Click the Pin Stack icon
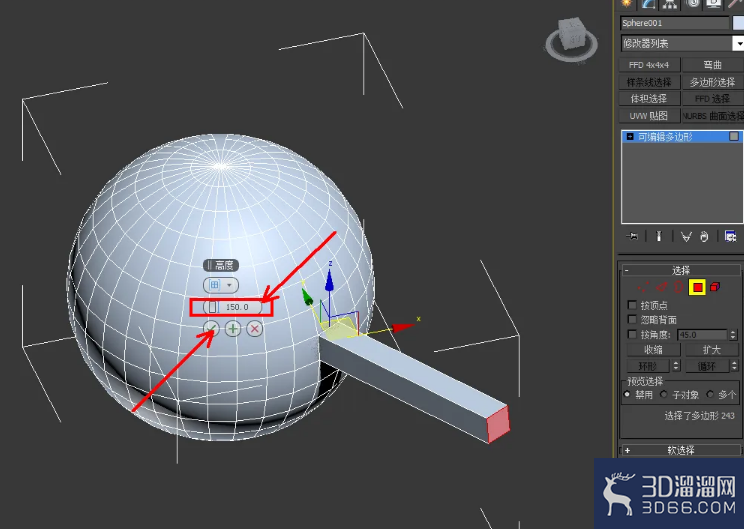Viewport: 744px width, 529px height. [633, 236]
